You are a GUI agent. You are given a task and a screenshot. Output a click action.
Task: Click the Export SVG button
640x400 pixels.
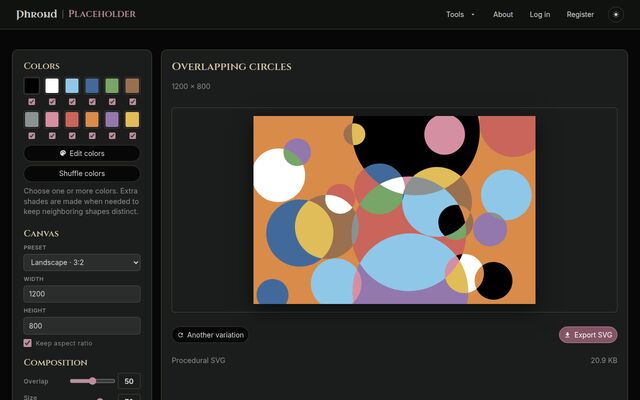coord(588,335)
